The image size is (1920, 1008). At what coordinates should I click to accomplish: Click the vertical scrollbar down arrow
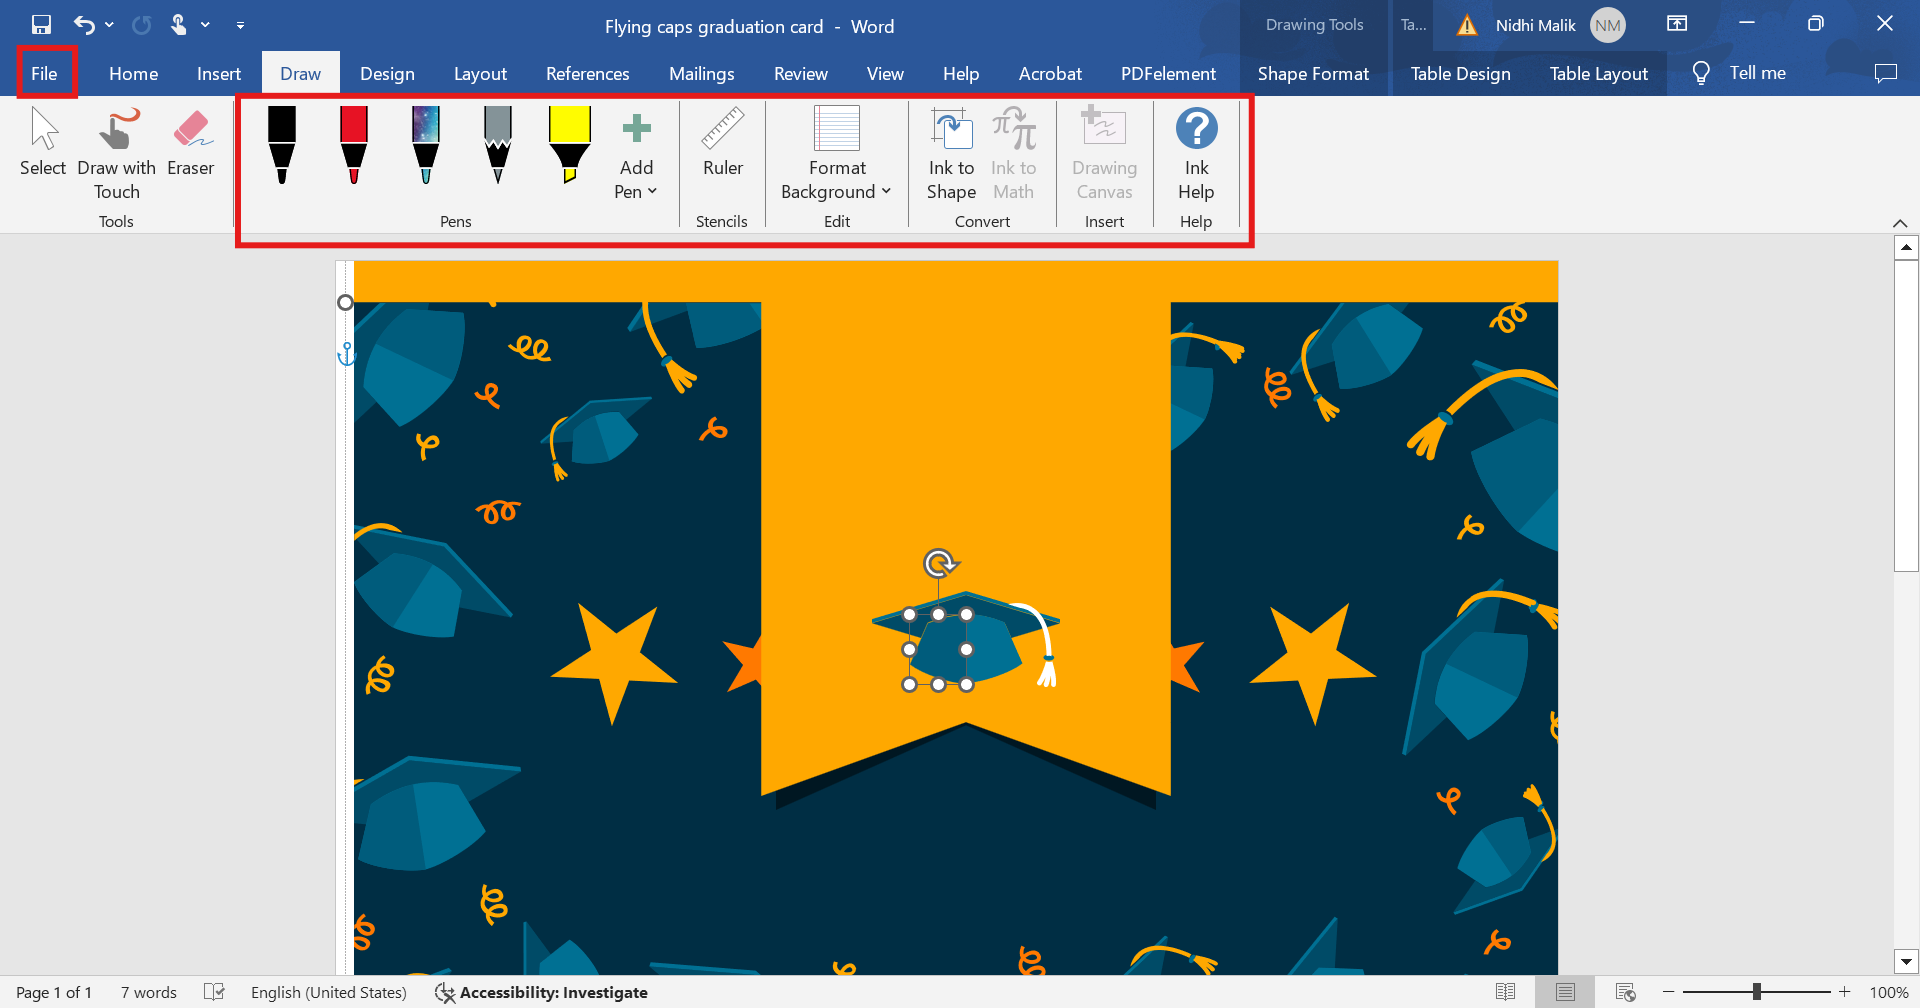click(x=1906, y=961)
